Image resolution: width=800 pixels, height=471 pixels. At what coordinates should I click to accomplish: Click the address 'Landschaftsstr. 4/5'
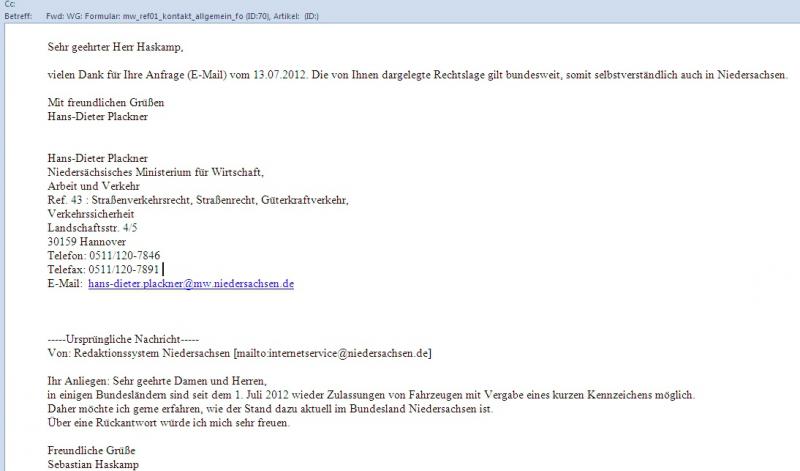[x=92, y=228]
